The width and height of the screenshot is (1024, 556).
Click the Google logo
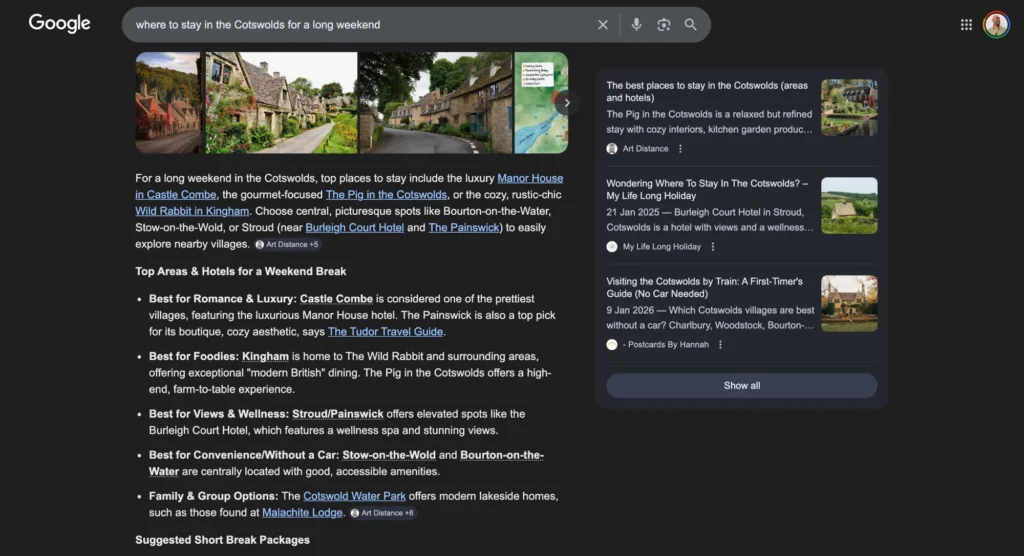click(x=59, y=24)
